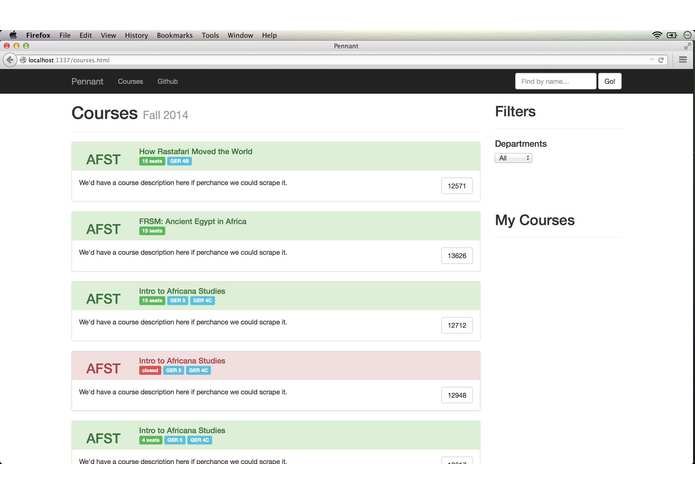Reload the page with the refresh icon

661,60
